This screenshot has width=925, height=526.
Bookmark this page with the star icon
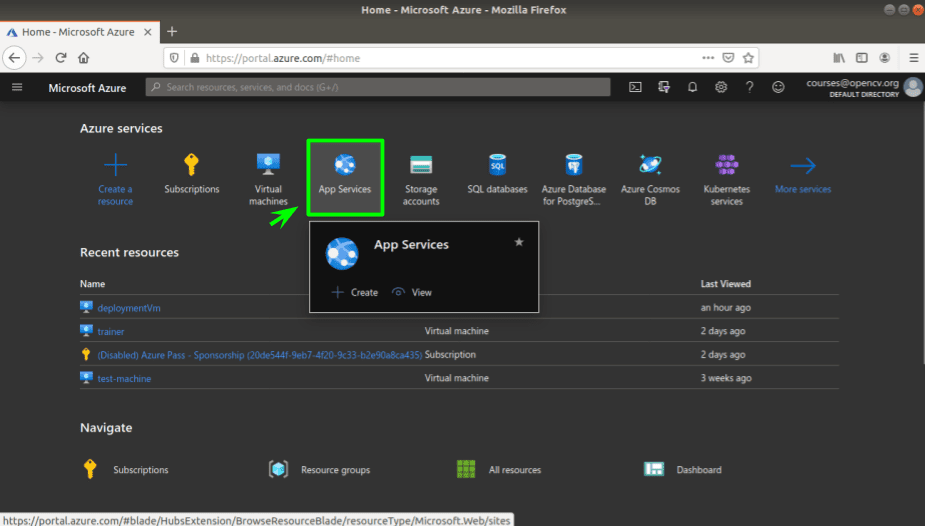click(x=748, y=58)
